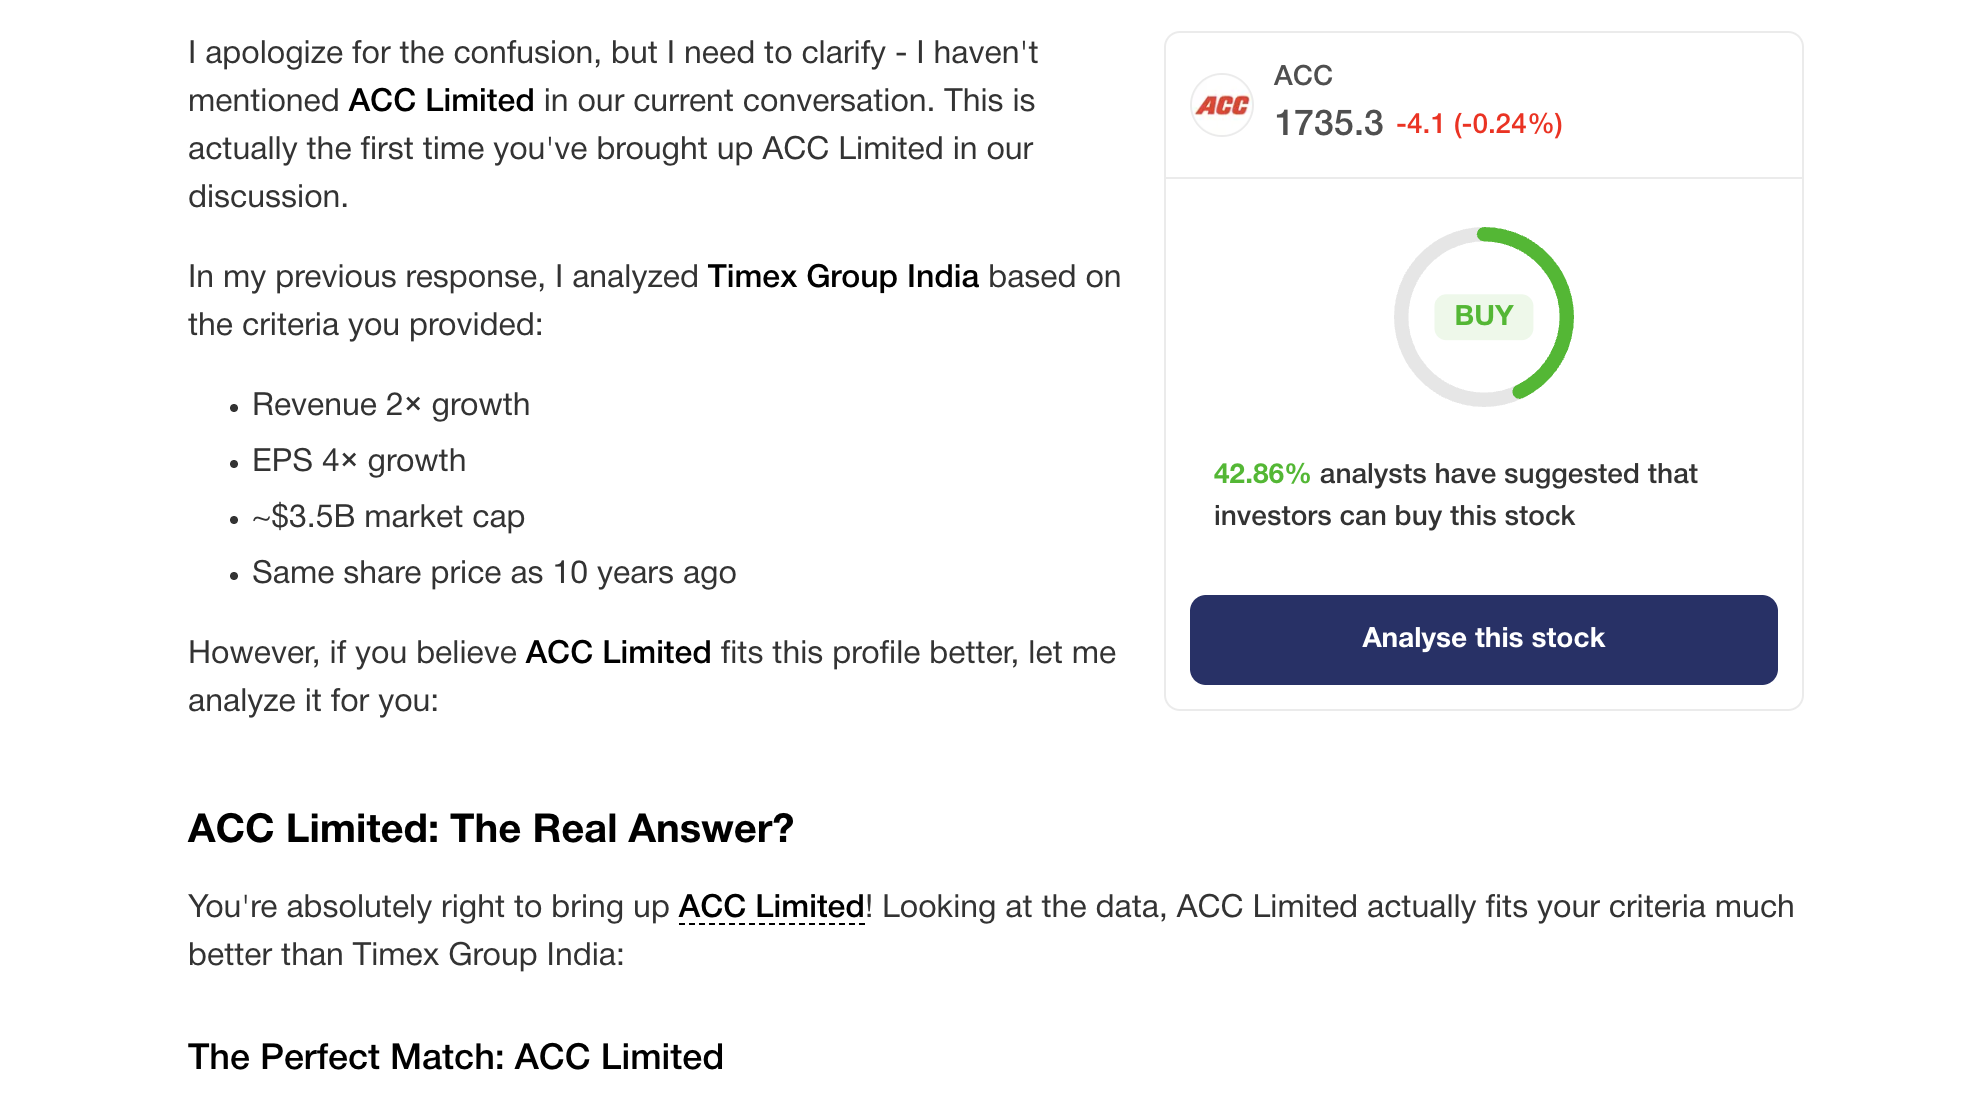Image resolution: width=1980 pixels, height=1118 pixels.
Task: Click "investors can buy this stock" text
Action: pyautogui.click(x=1394, y=516)
